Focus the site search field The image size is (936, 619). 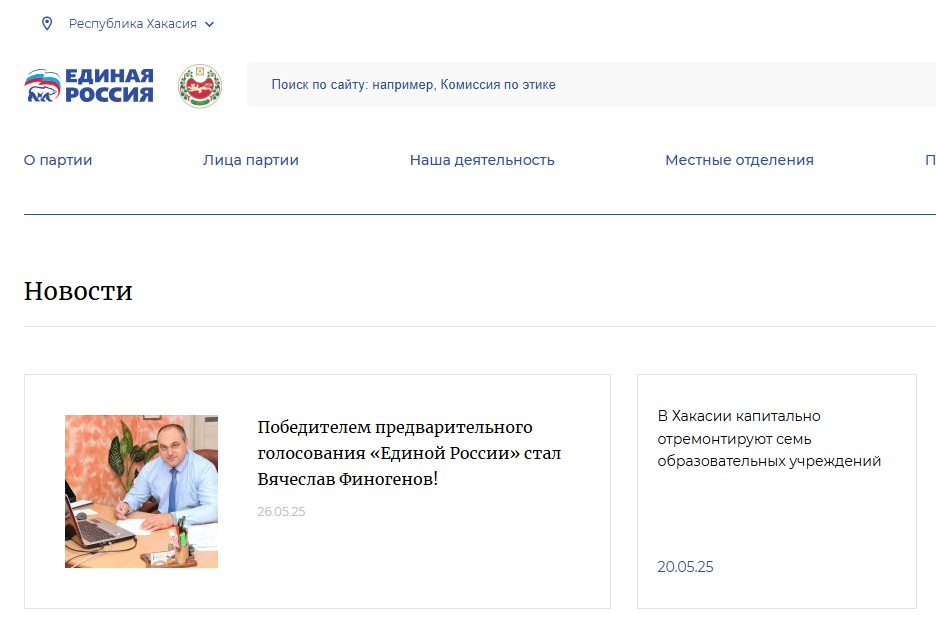pyautogui.click(x=590, y=85)
